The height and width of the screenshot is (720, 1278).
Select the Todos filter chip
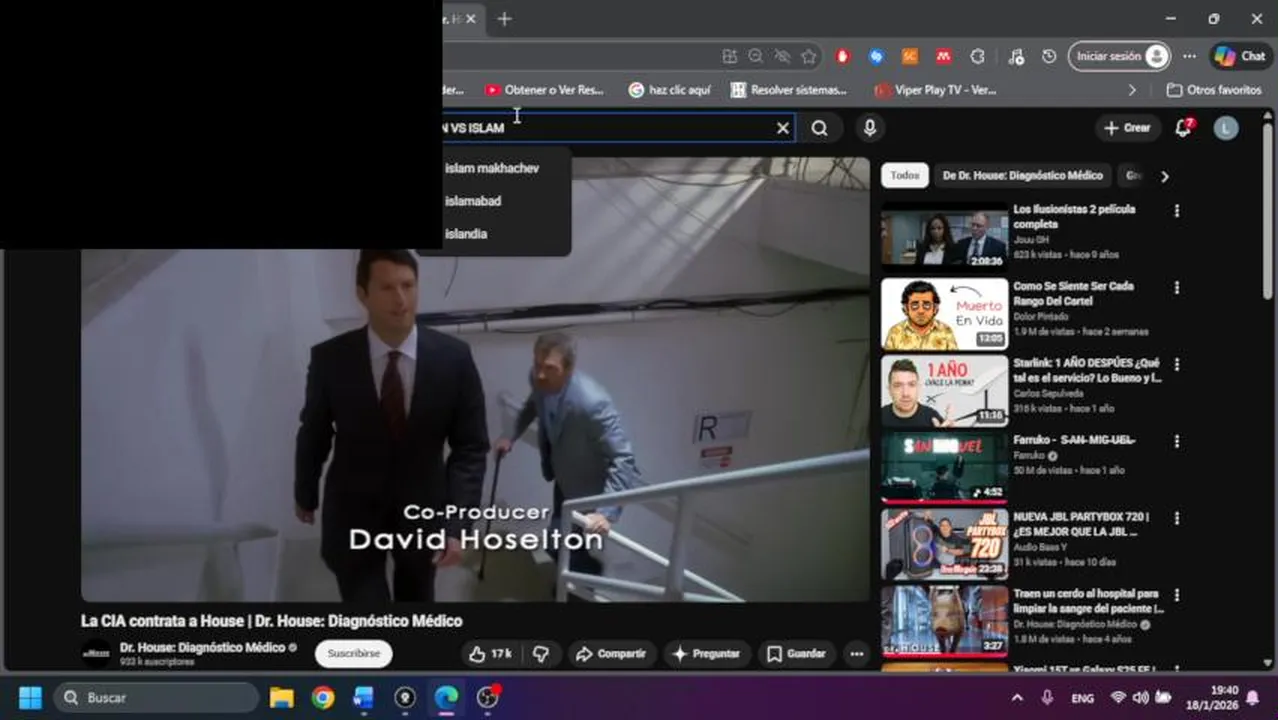click(x=905, y=175)
